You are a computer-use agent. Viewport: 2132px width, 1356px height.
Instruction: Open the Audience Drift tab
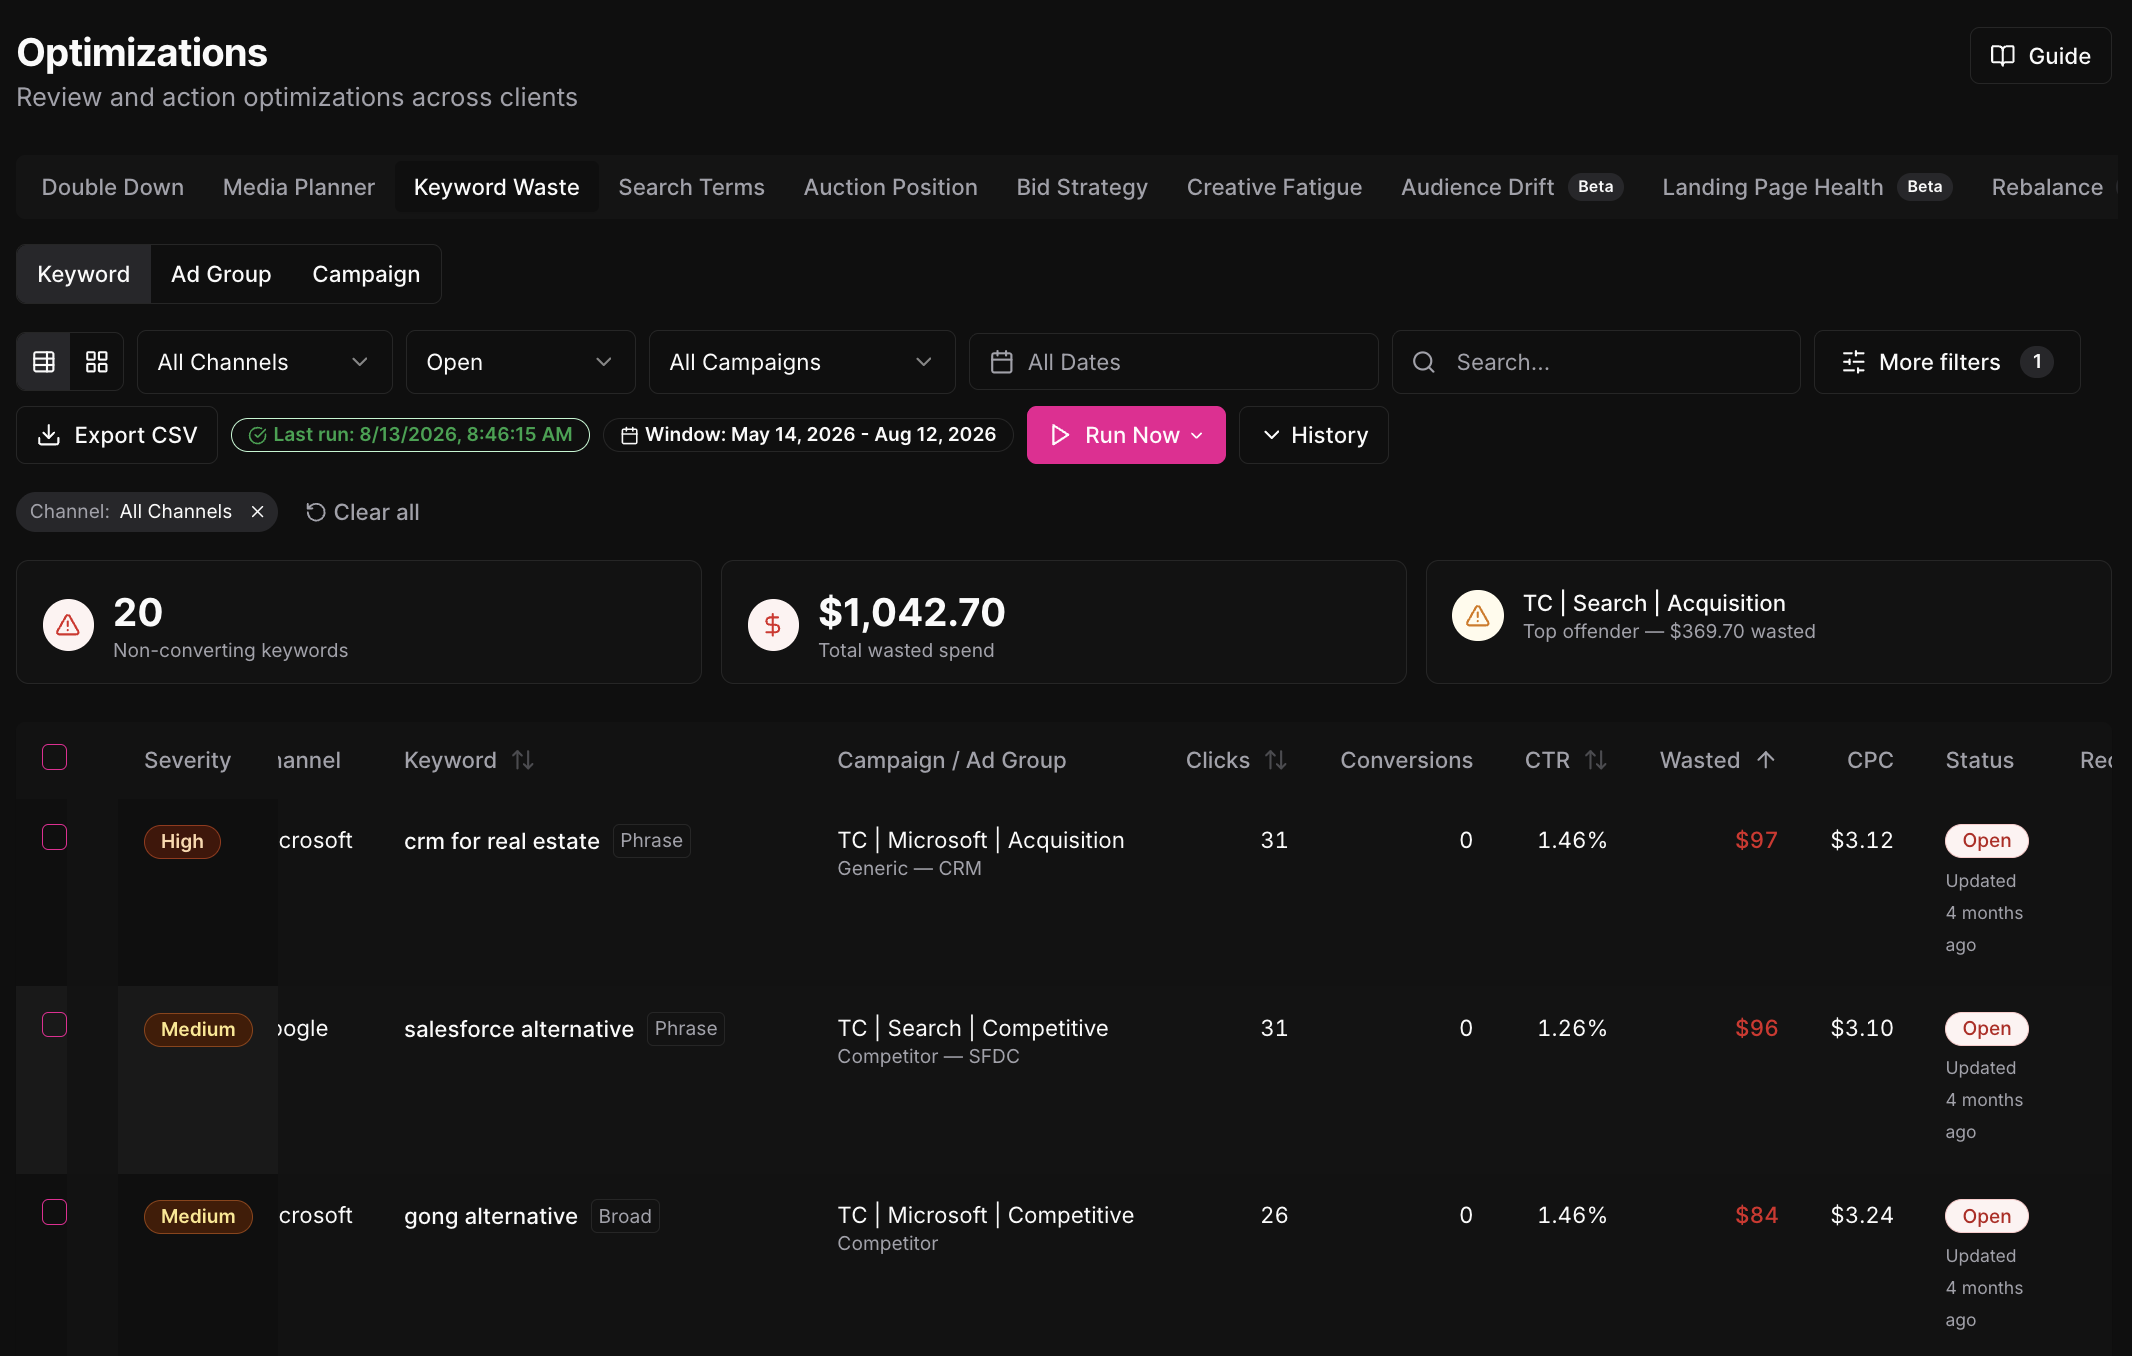pos(1511,187)
